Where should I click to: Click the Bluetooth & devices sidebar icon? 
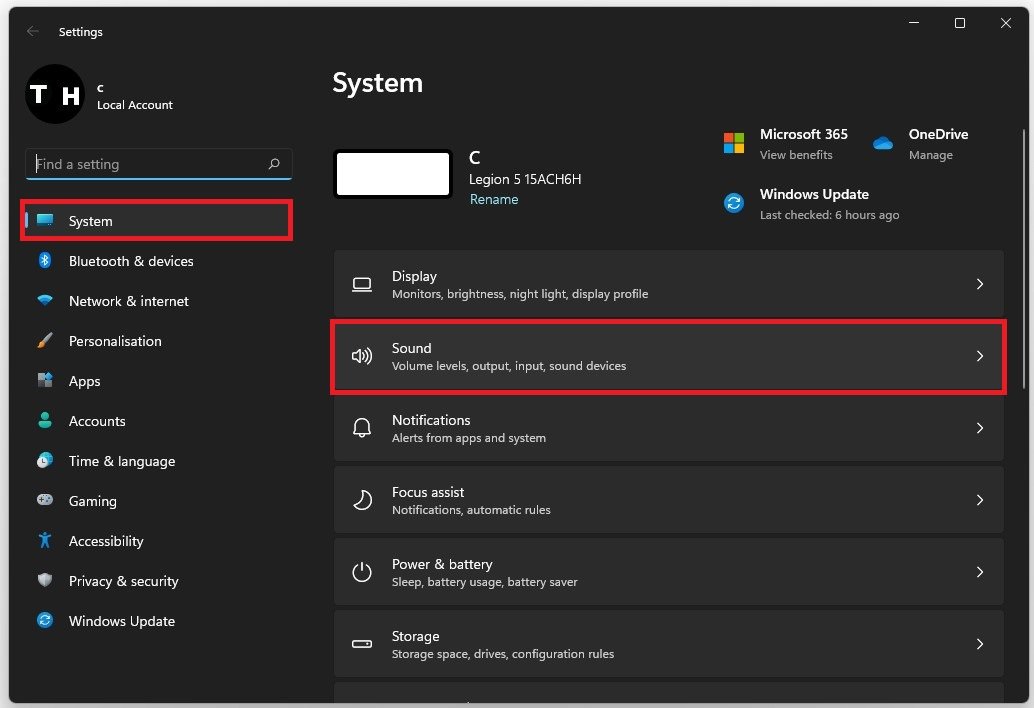(x=45, y=261)
